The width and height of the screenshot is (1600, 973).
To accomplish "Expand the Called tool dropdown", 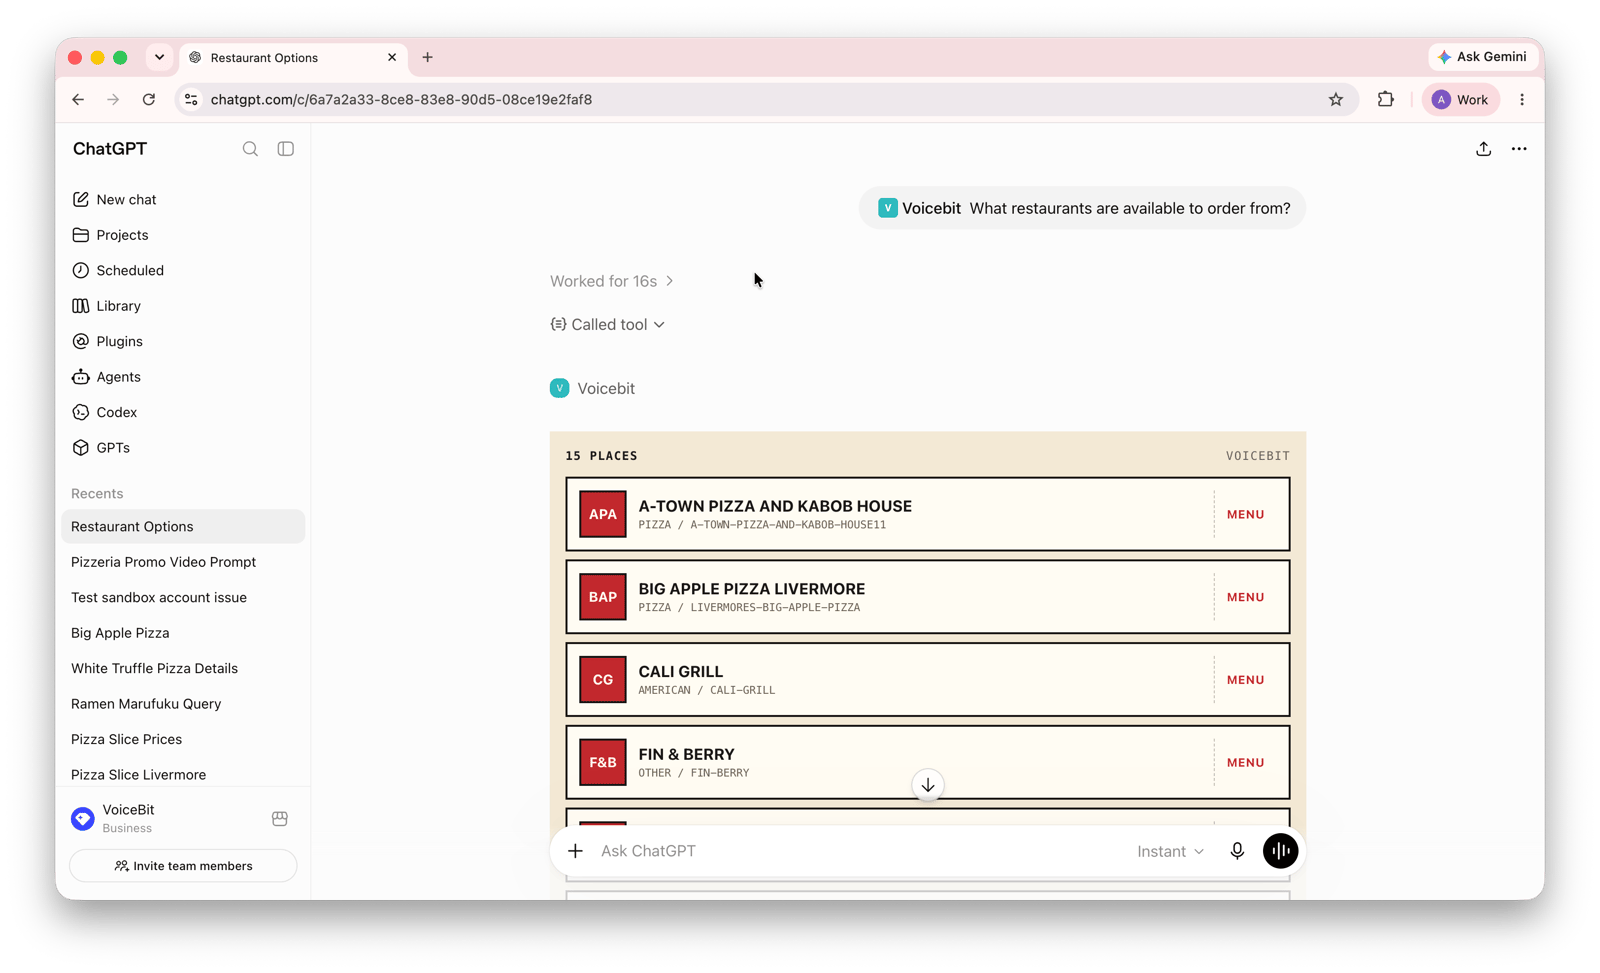I will coord(608,325).
